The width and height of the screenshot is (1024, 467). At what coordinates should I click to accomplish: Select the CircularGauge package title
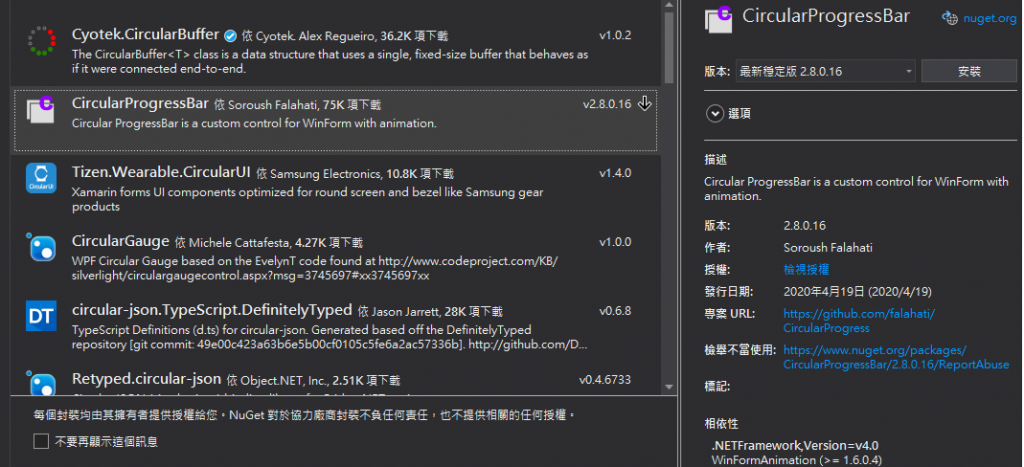(x=121, y=242)
